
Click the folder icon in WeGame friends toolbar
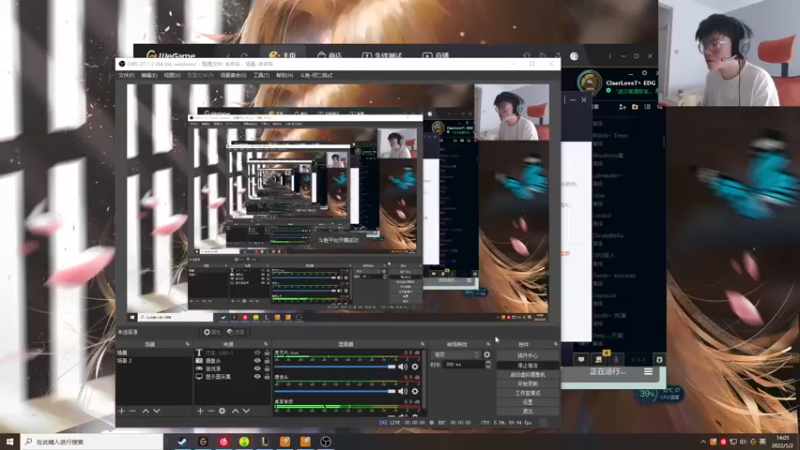pos(635,107)
